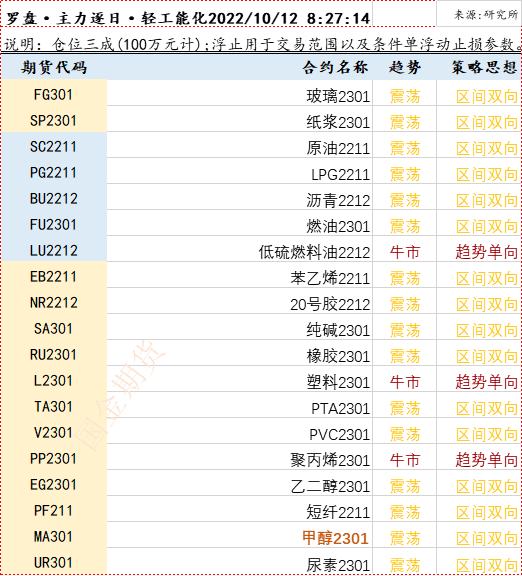Click contract name 沥青2212
The image size is (522, 576).
point(338,201)
